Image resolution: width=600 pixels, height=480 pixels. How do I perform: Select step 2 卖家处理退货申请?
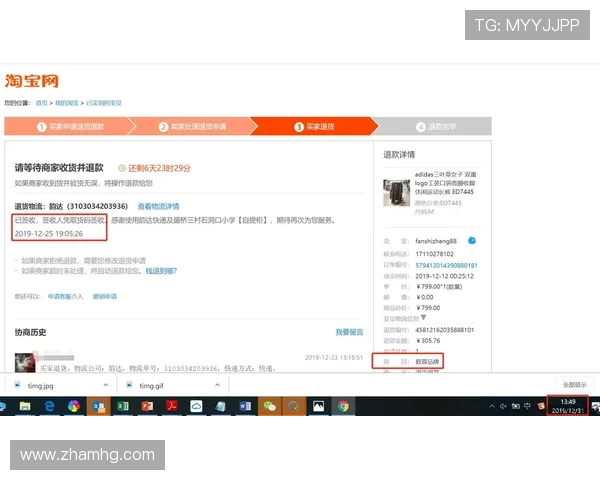tap(192, 126)
